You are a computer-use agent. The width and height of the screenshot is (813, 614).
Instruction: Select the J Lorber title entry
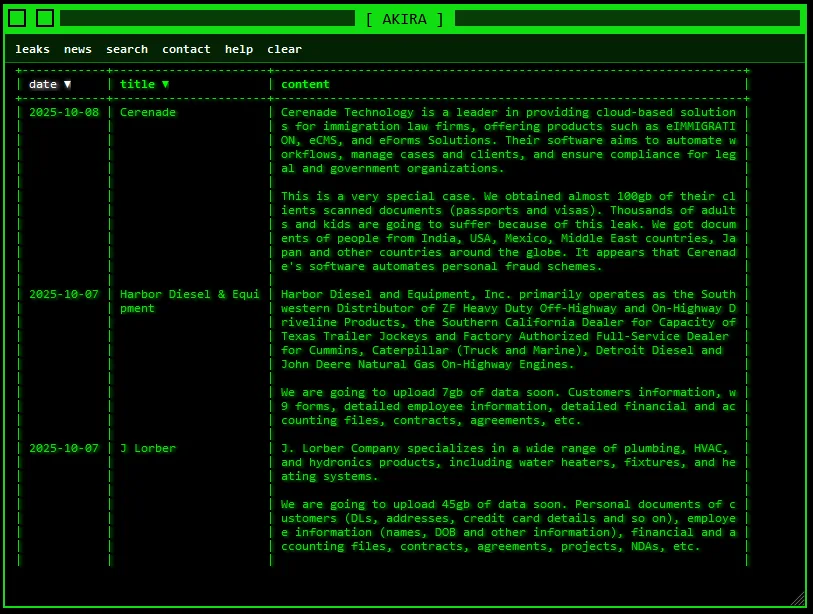147,448
